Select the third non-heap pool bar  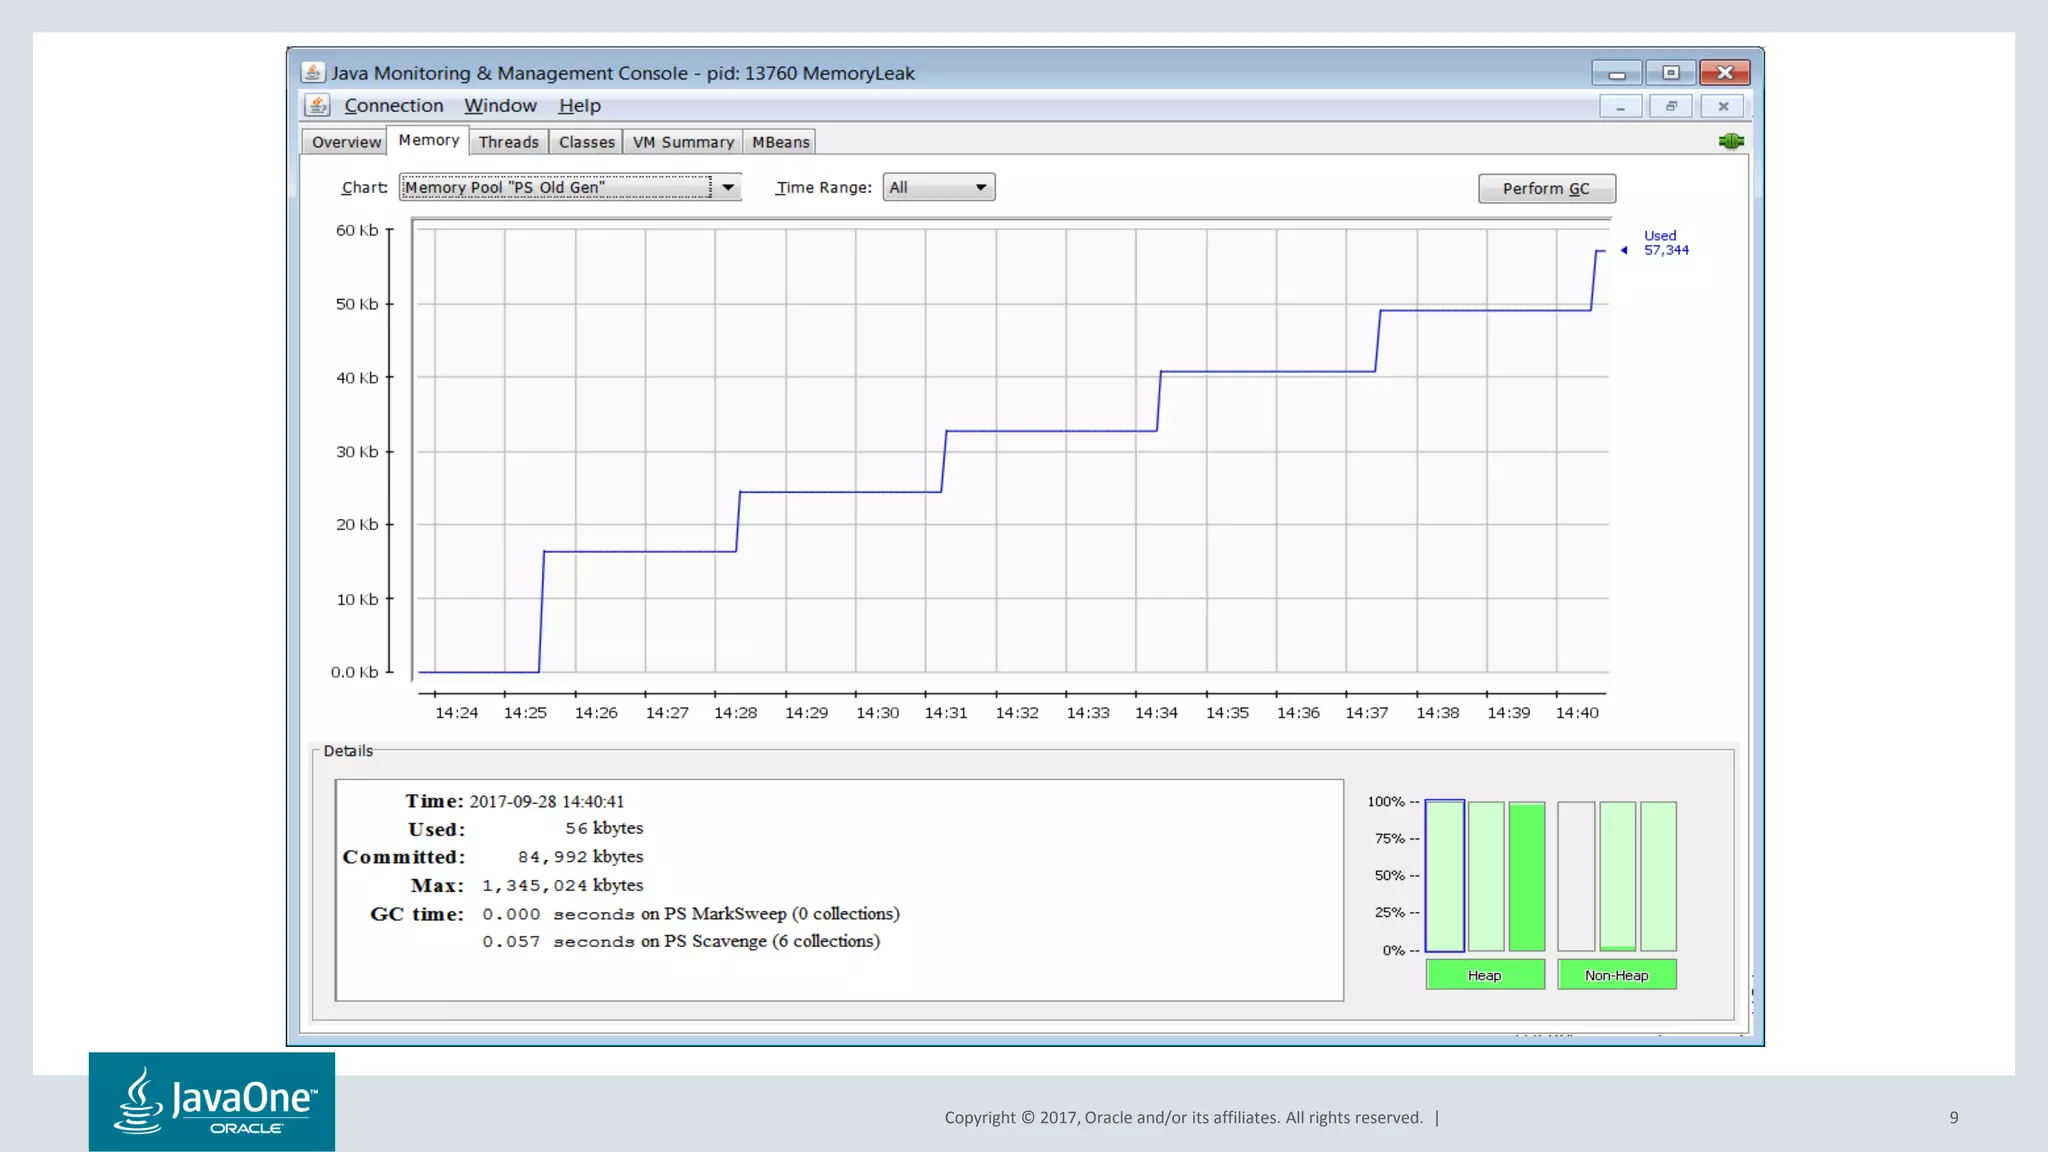pos(1658,875)
